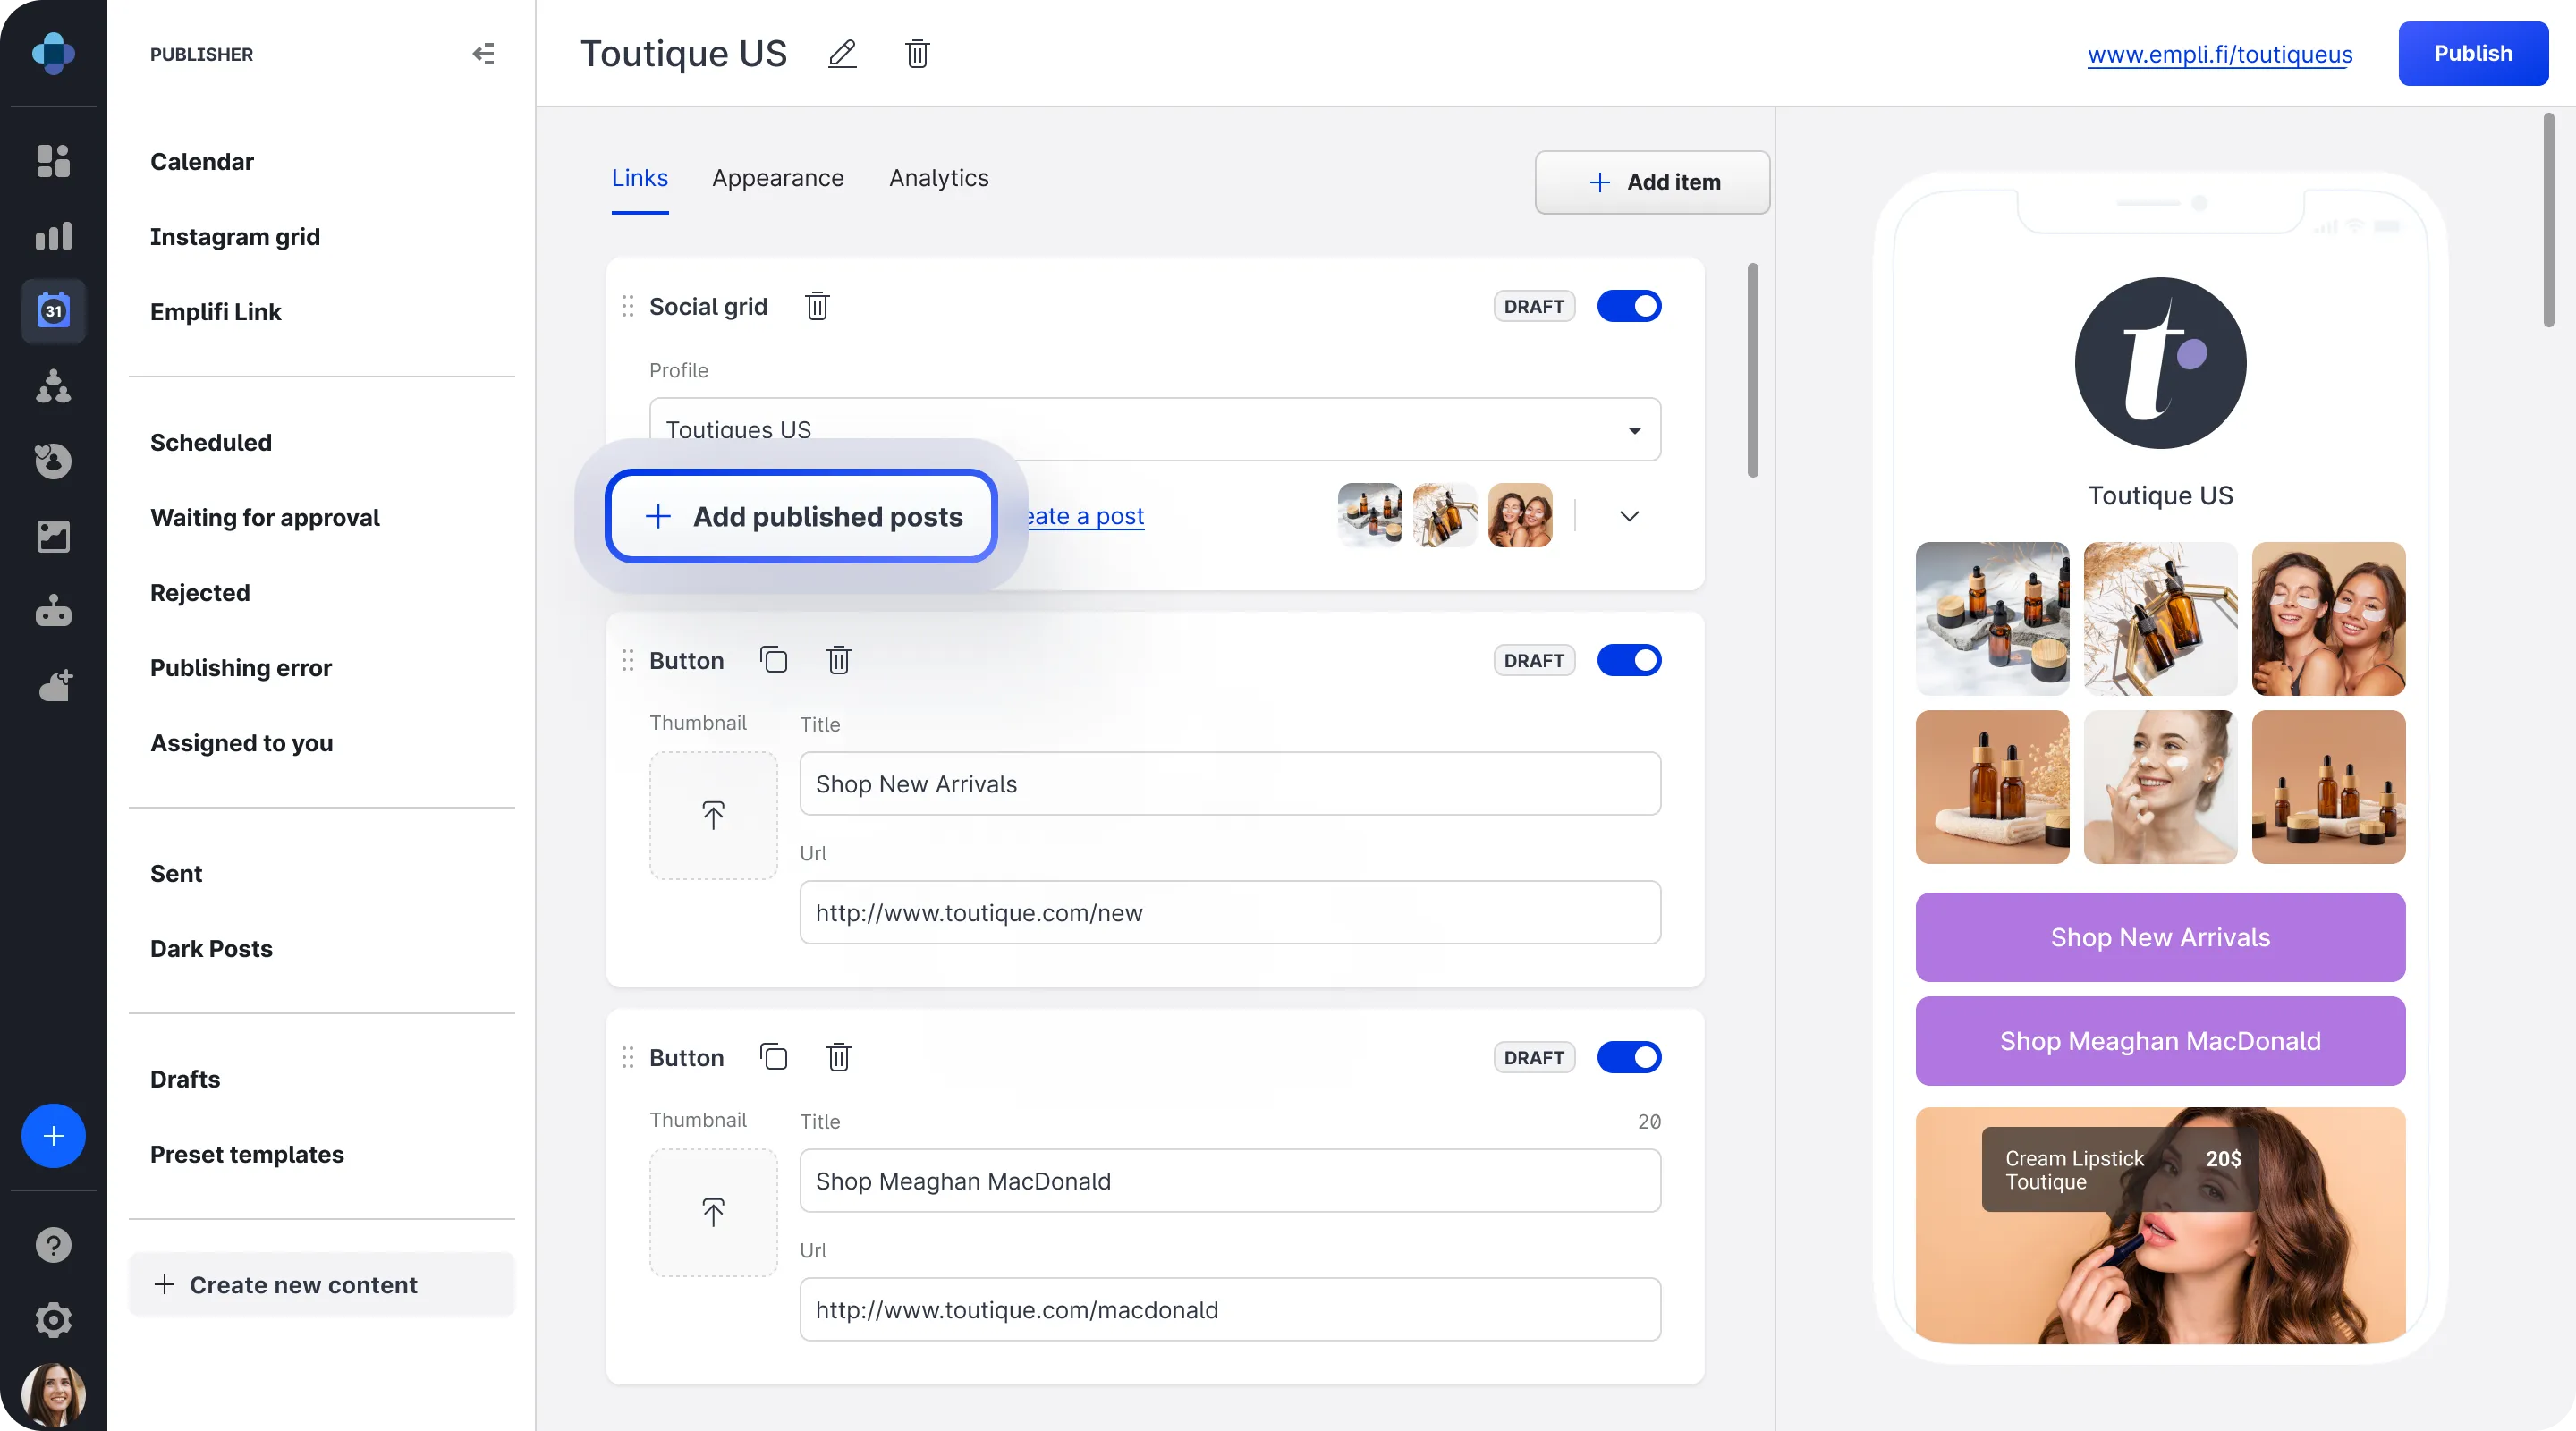Expand the Social grid post preview section
Image resolution: width=2576 pixels, height=1431 pixels.
coord(1628,514)
